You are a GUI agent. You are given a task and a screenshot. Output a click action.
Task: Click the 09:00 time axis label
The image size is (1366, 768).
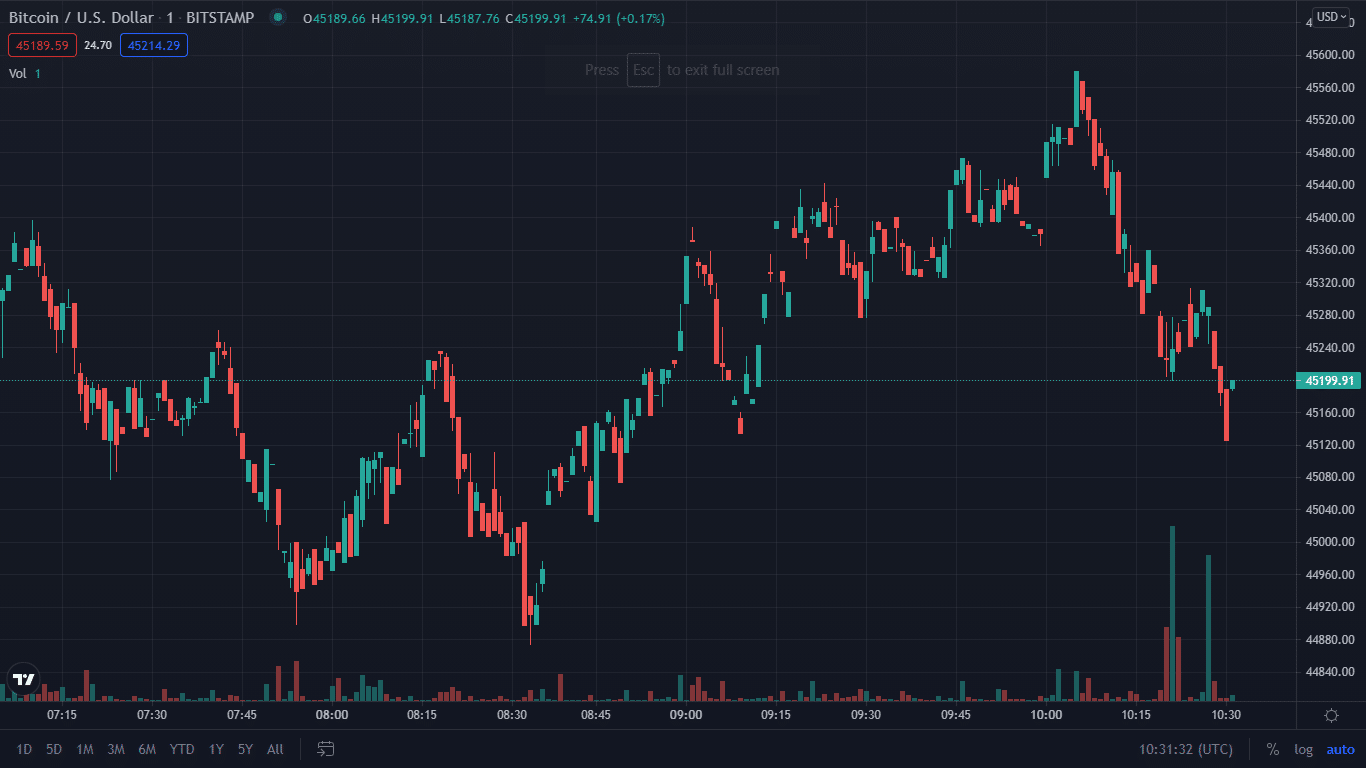click(x=686, y=715)
